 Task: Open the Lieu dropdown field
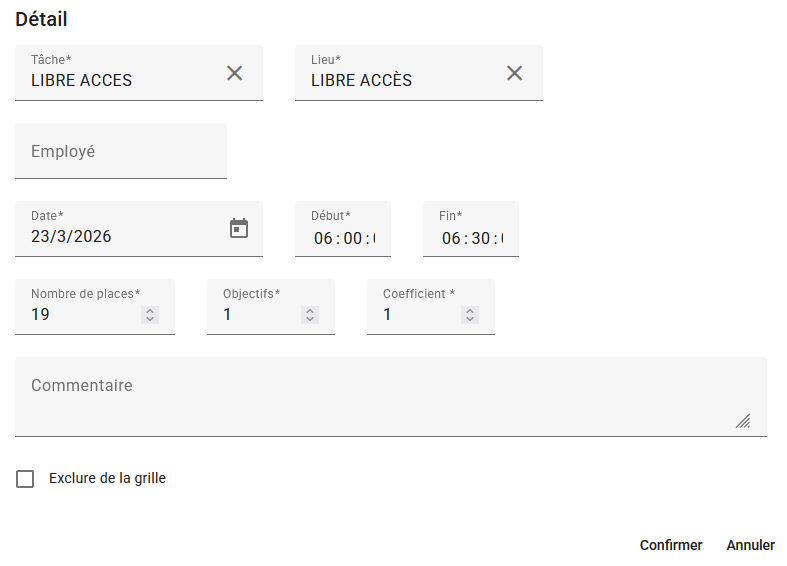[400, 80]
